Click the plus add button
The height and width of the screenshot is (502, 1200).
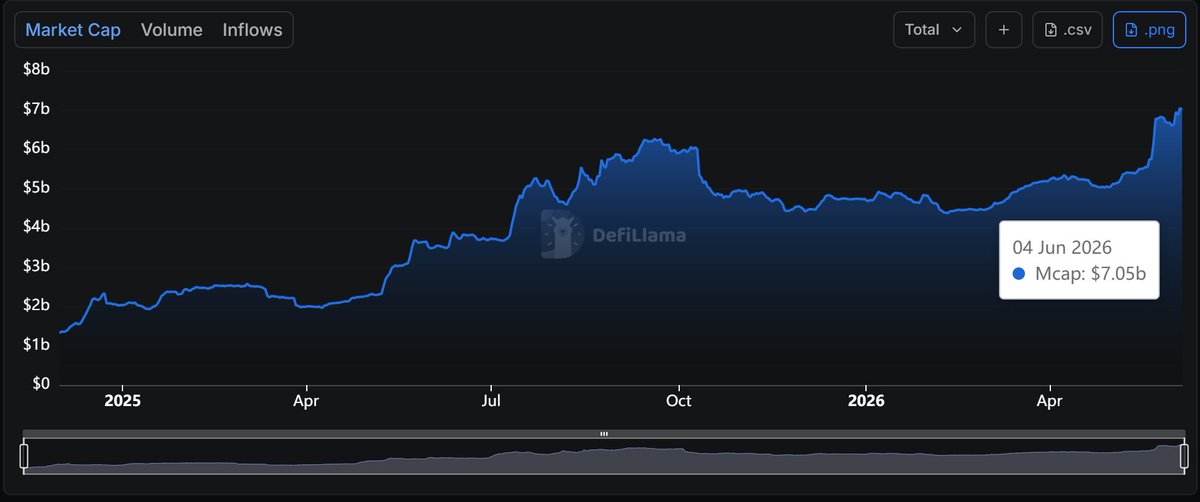pos(1003,30)
